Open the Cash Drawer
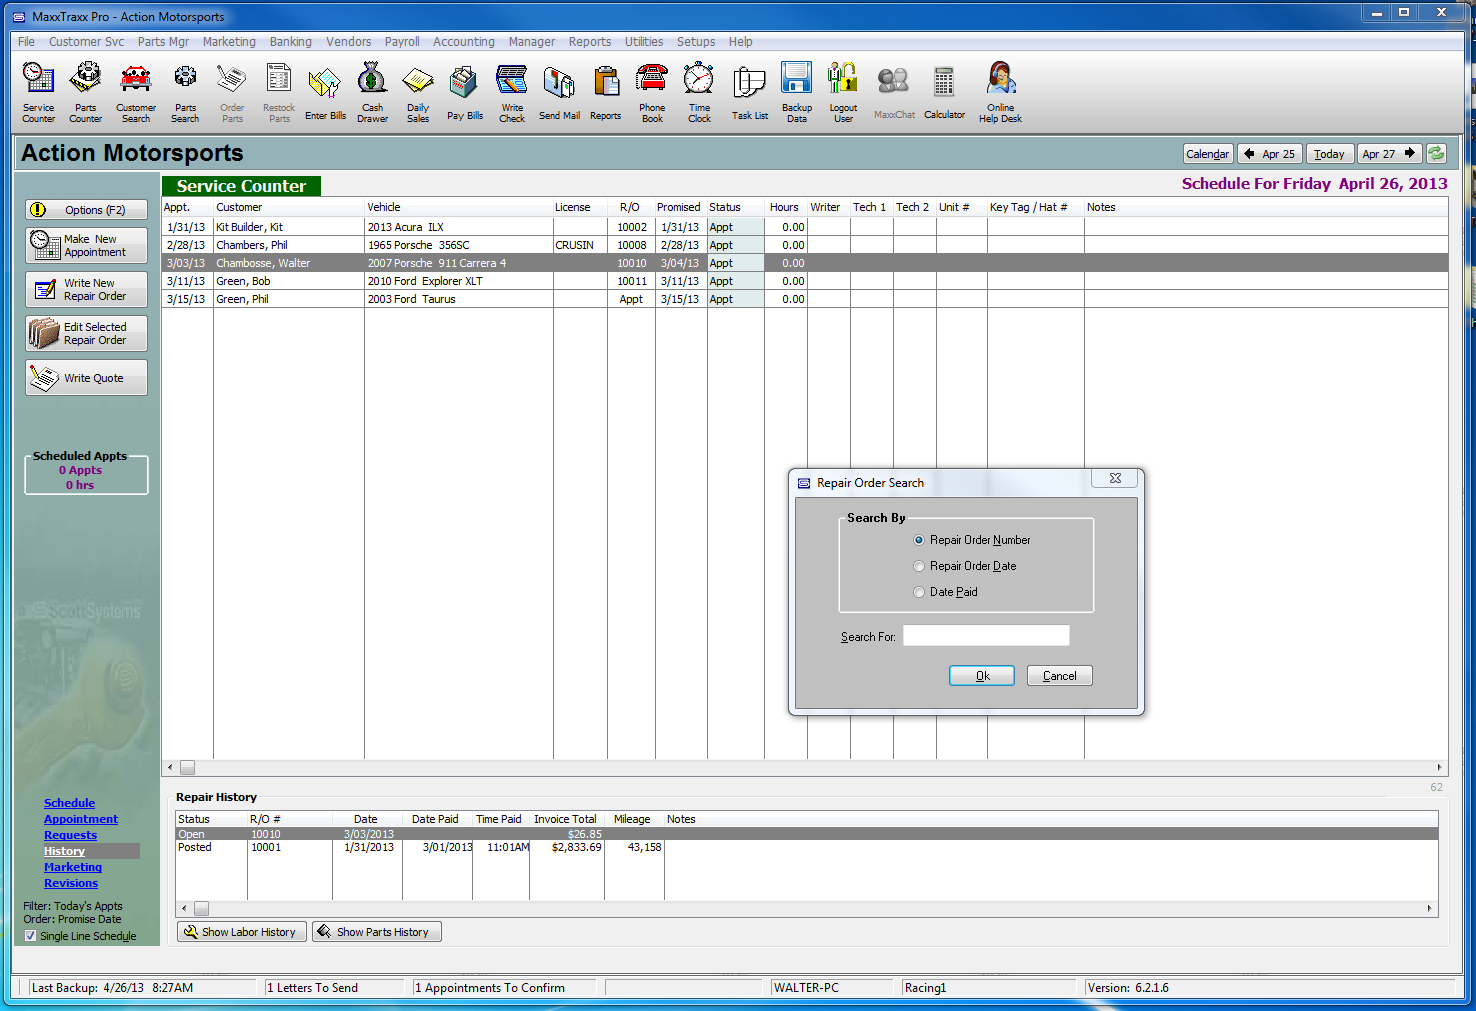This screenshot has height=1011, width=1476. tap(372, 91)
